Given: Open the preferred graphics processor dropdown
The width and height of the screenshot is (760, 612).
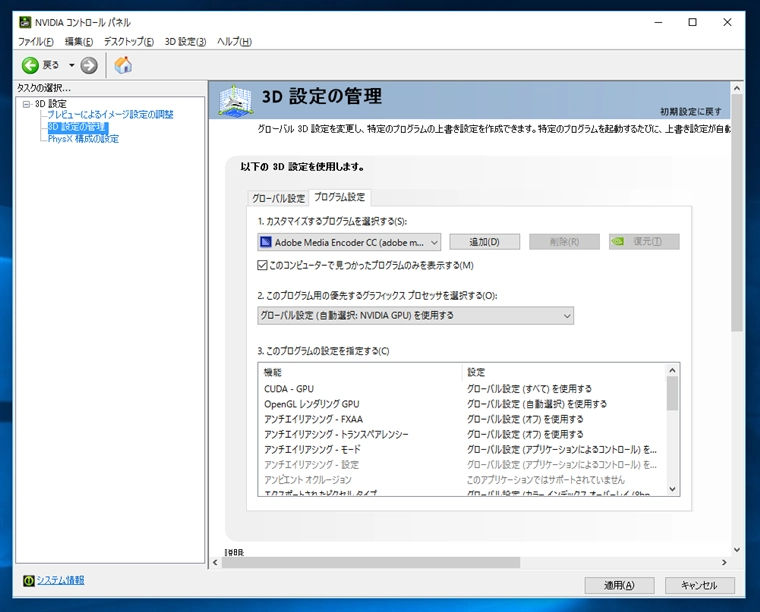Looking at the screenshot, I should (415, 315).
